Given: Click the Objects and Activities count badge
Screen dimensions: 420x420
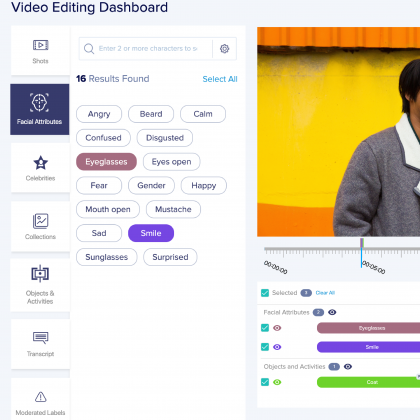Looking at the screenshot, I should 334,367.
